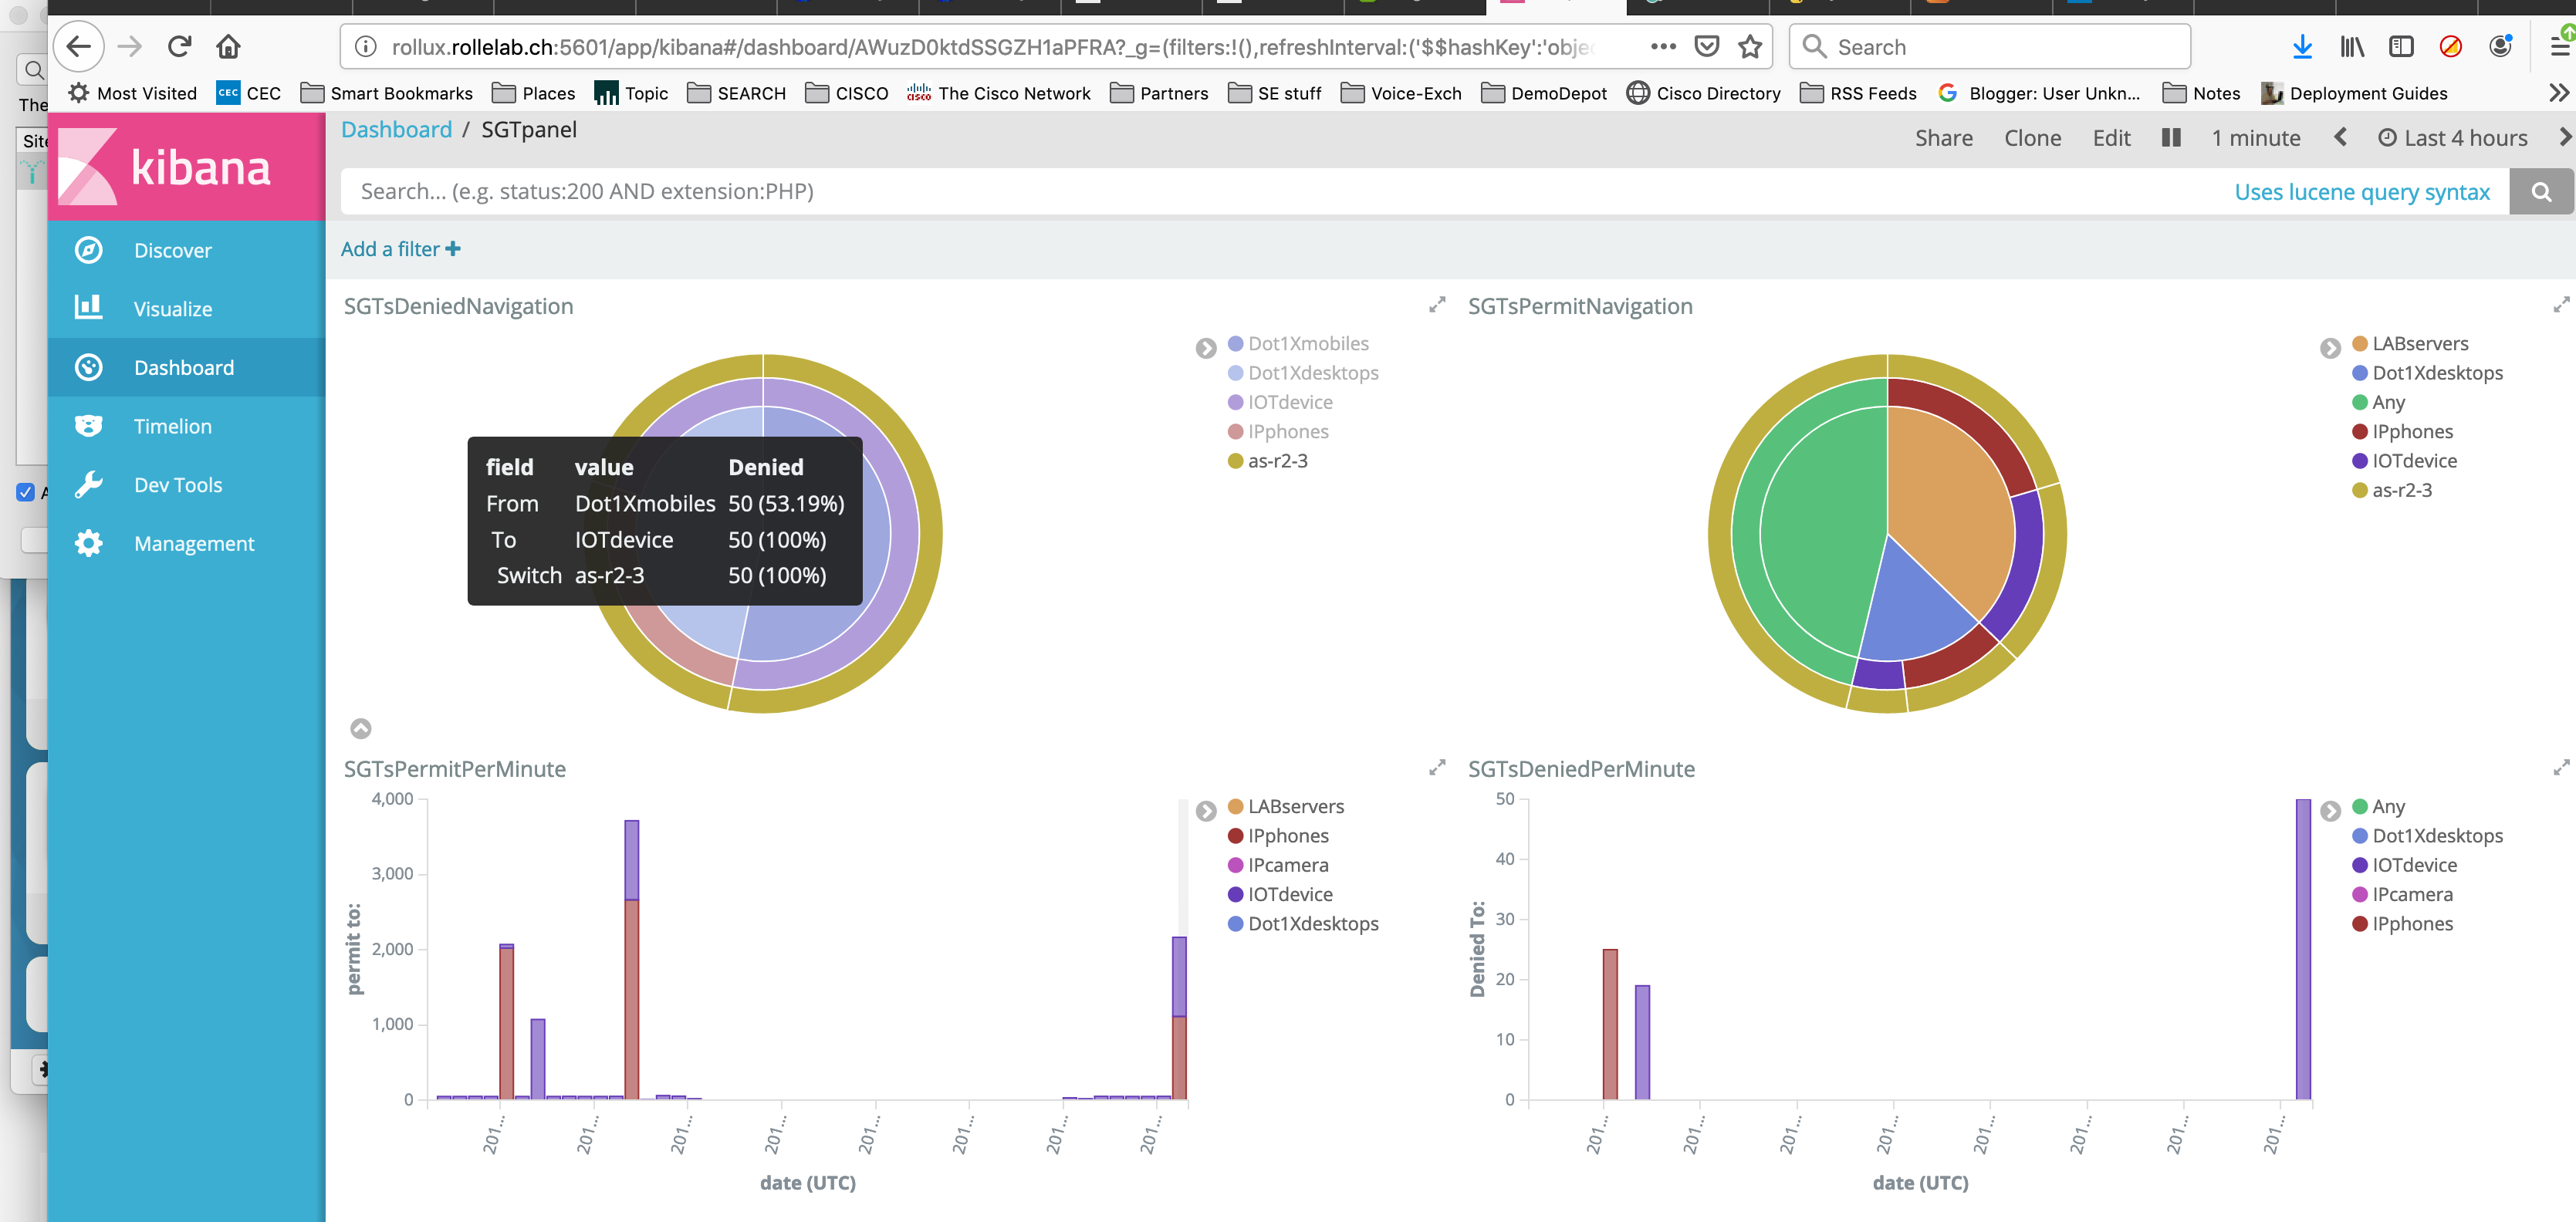Pause auto-refresh with the pause icon

[2170, 138]
